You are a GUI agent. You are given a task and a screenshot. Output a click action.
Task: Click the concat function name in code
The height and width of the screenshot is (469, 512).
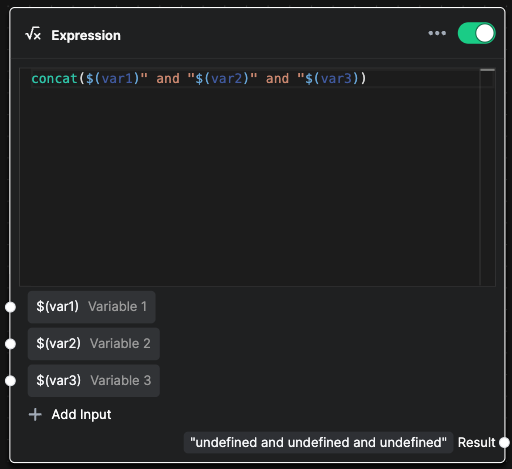(x=54, y=79)
